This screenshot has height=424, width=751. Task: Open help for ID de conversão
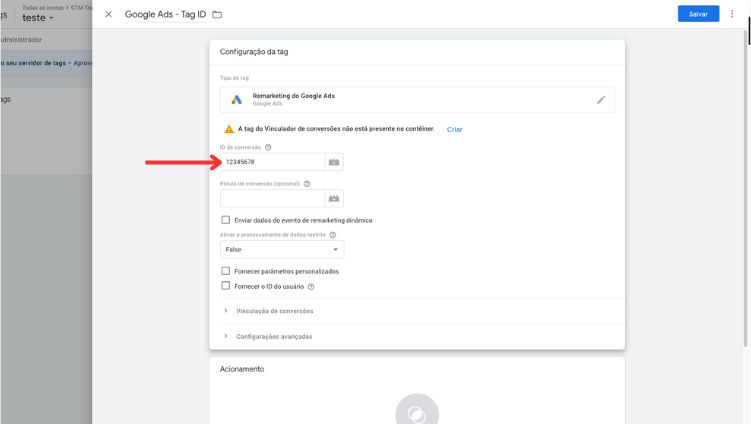pos(268,147)
